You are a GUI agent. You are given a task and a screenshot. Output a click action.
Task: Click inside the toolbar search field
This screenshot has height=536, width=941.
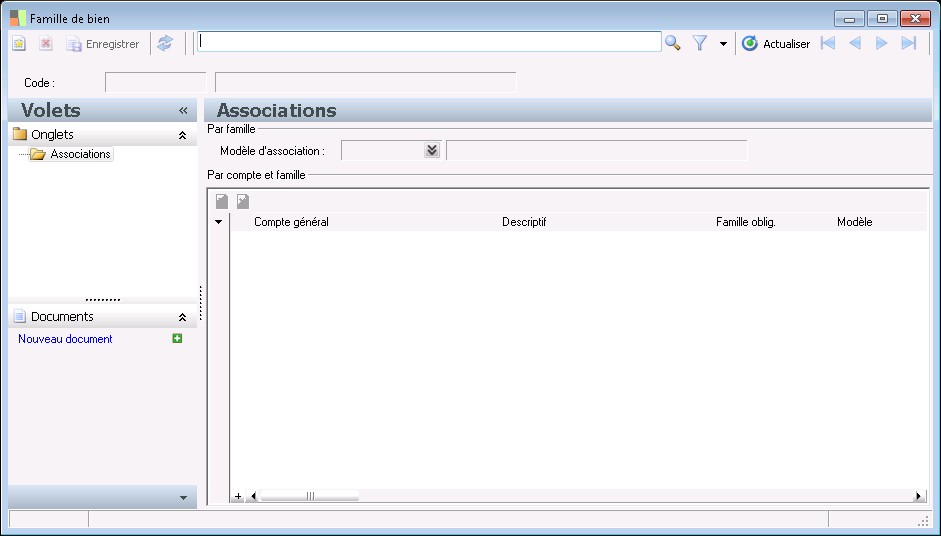coord(429,41)
